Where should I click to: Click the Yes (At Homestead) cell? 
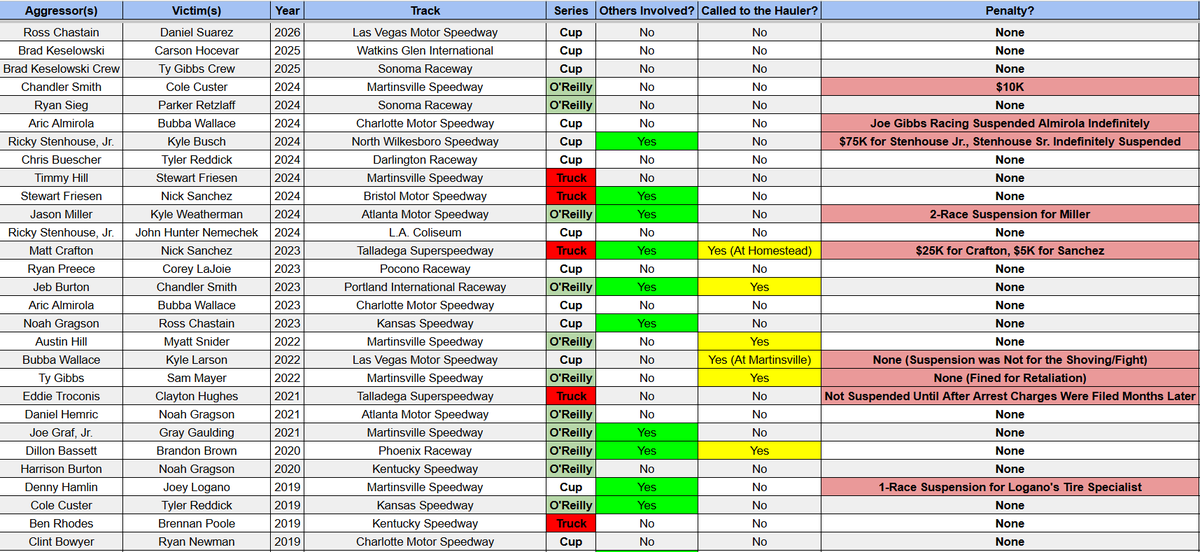click(759, 251)
